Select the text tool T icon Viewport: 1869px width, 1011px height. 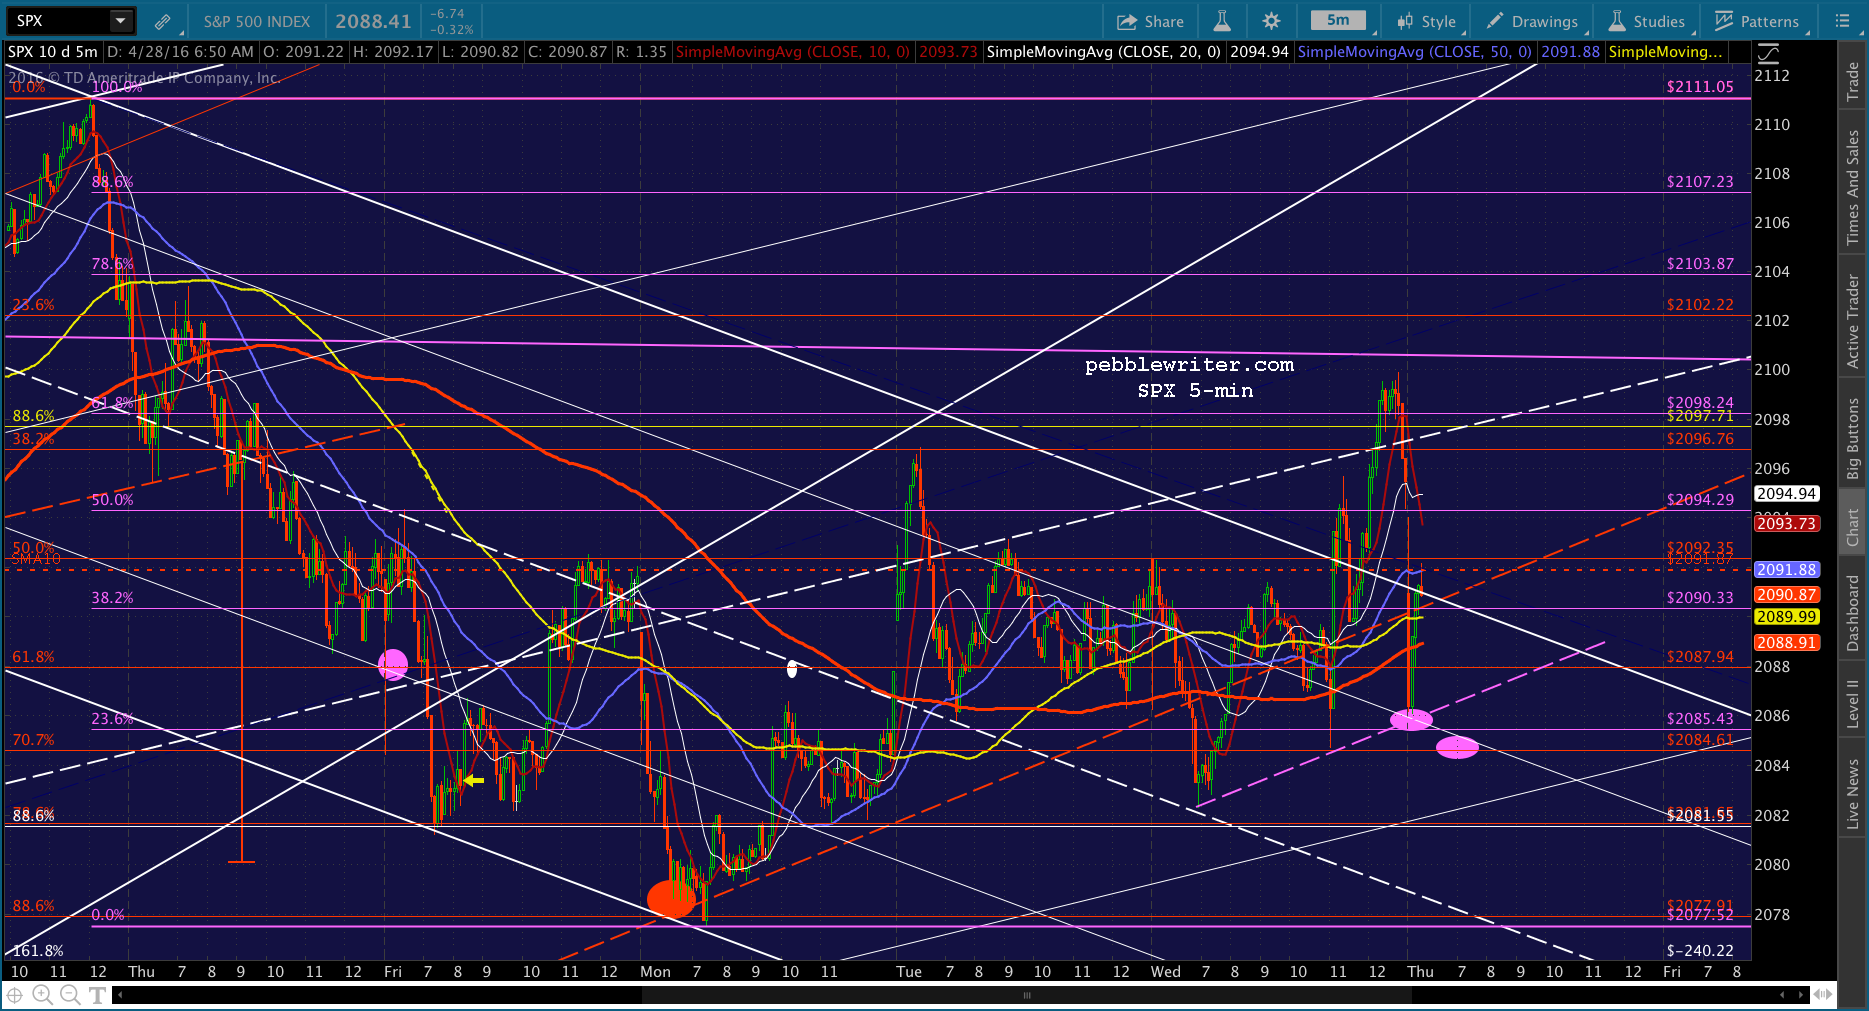tap(97, 994)
